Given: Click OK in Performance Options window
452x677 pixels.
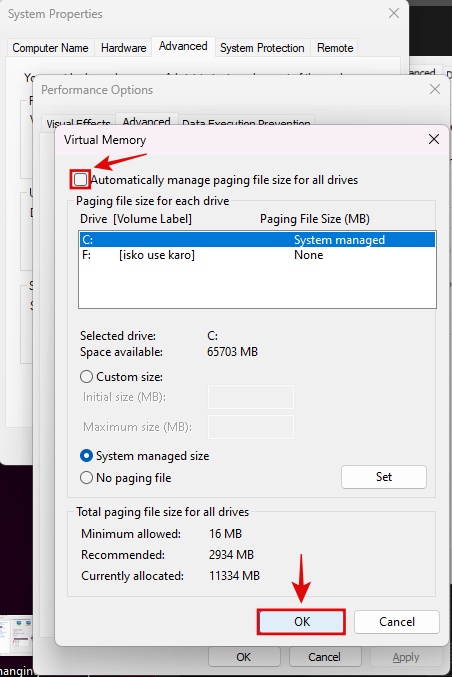Looking at the screenshot, I should click(x=243, y=657).
